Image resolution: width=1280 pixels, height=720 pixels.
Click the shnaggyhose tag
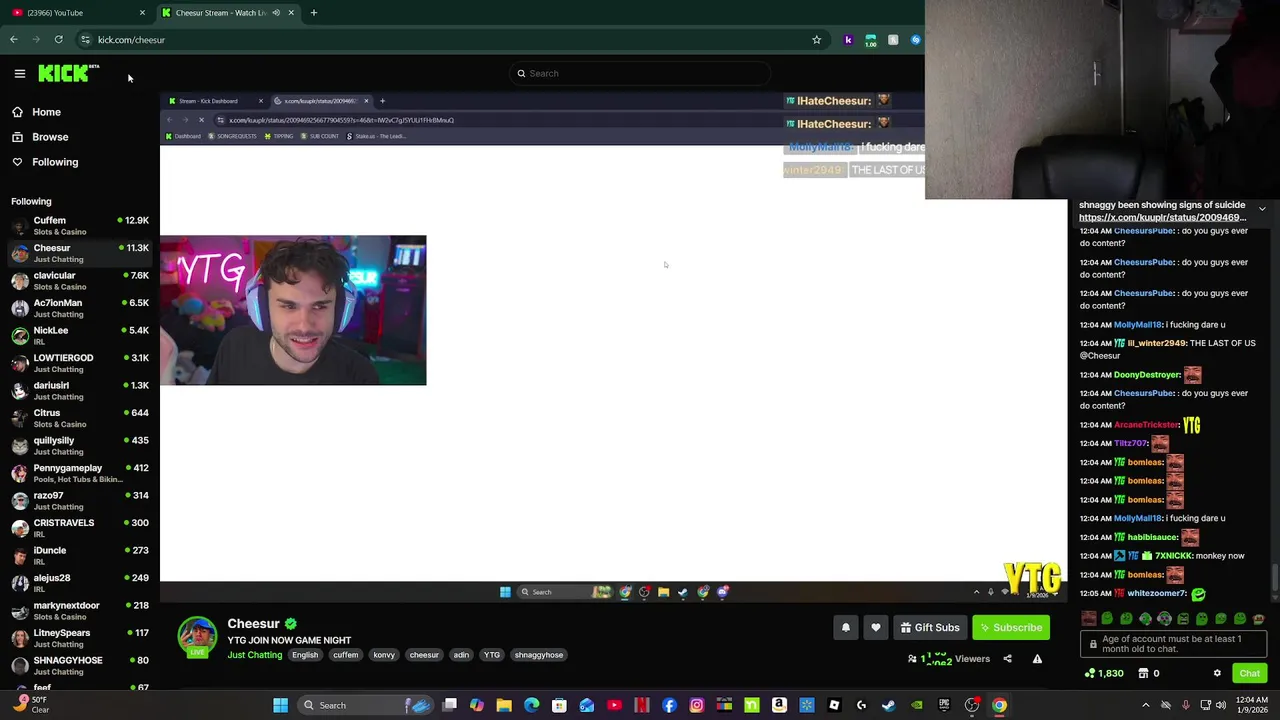click(x=539, y=655)
